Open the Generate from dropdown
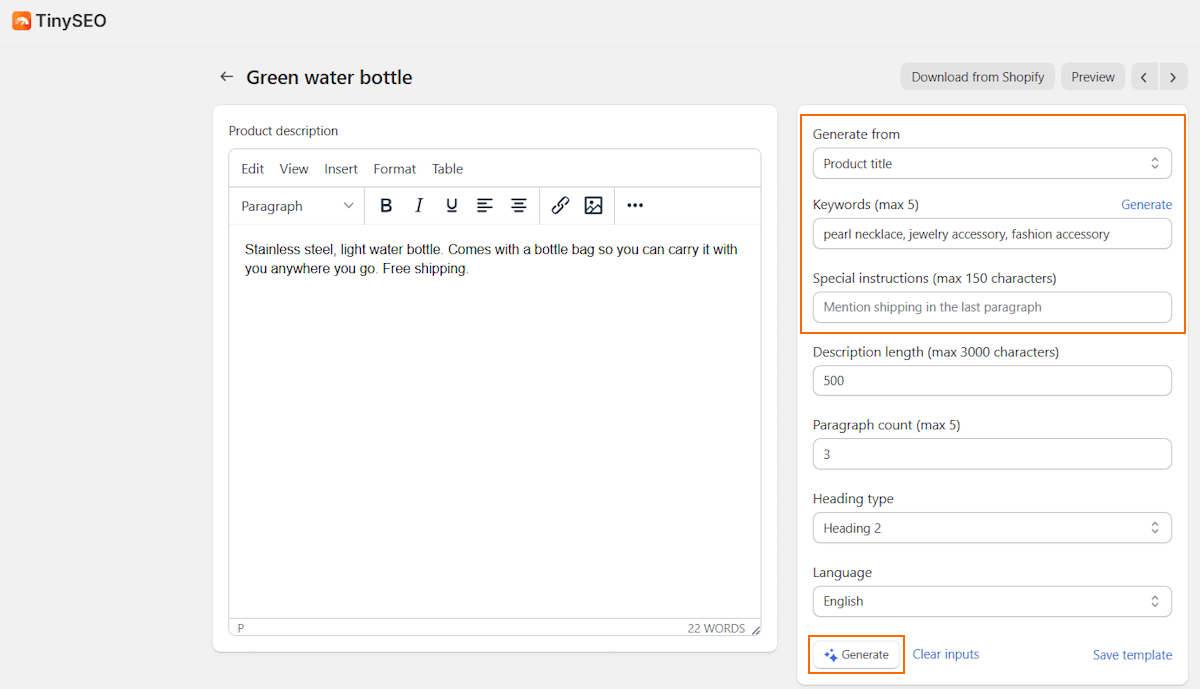 (992, 163)
